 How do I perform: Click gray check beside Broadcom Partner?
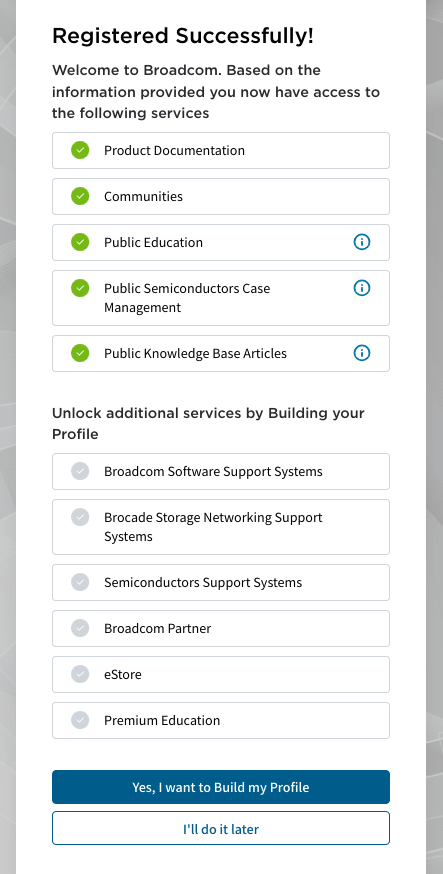[80, 628]
